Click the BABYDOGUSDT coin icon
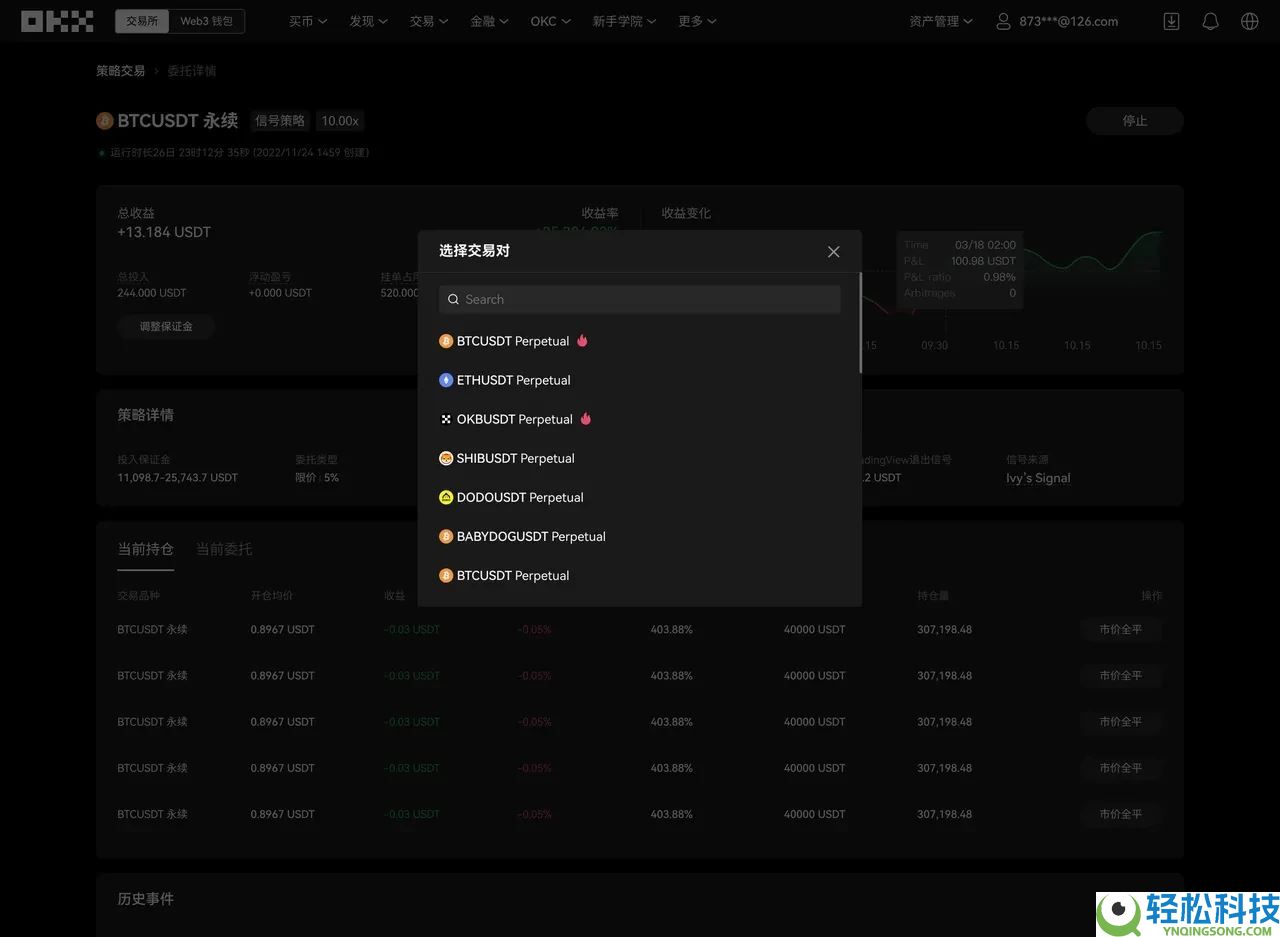 [x=446, y=536]
